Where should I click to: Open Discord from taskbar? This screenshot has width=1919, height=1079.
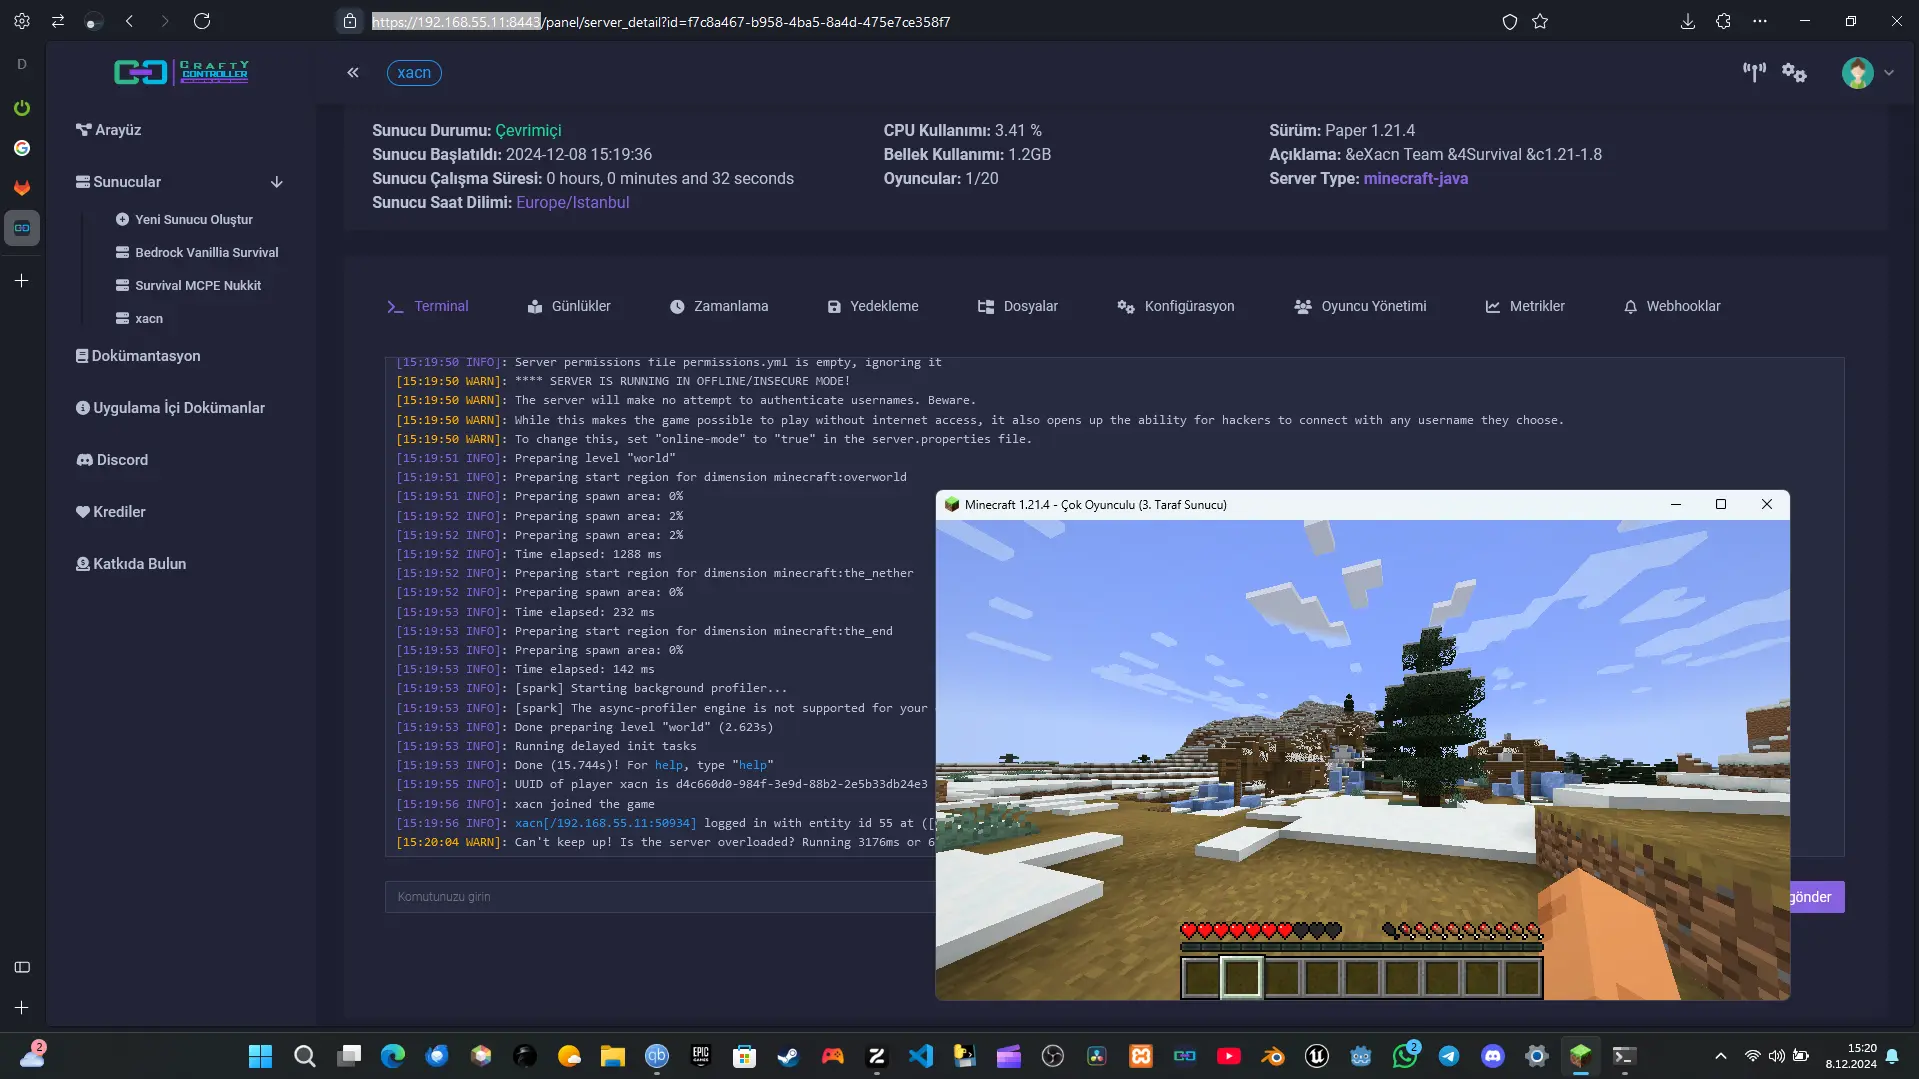click(1493, 1056)
